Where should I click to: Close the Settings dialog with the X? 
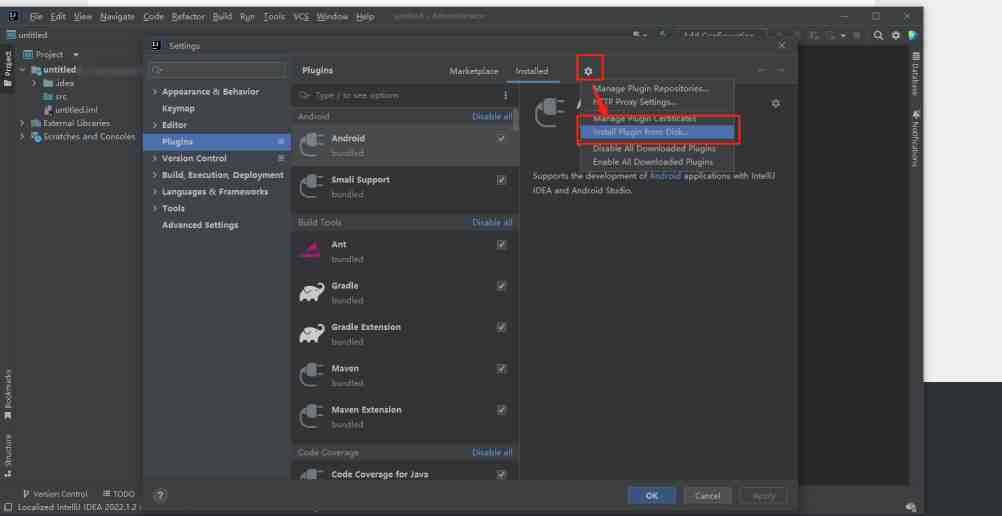[782, 45]
